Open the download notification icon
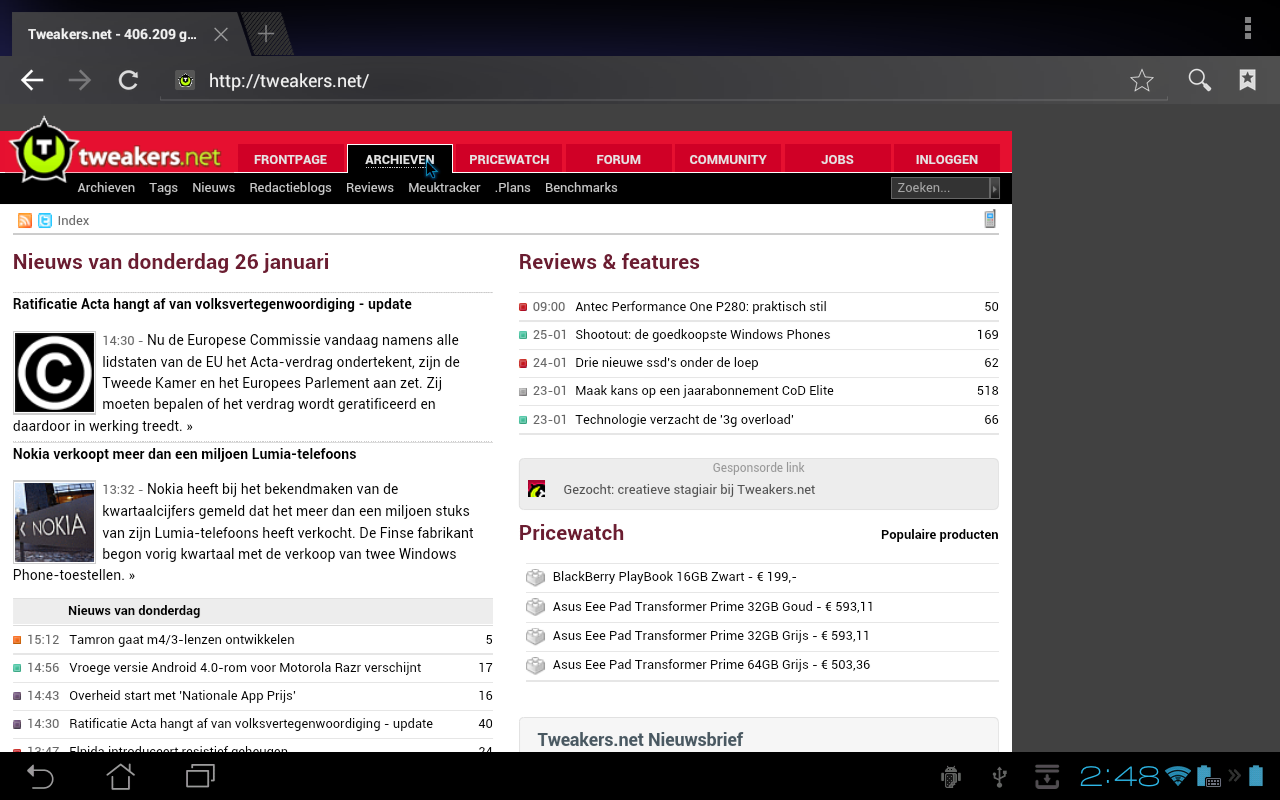1280x800 pixels. [x=1047, y=776]
